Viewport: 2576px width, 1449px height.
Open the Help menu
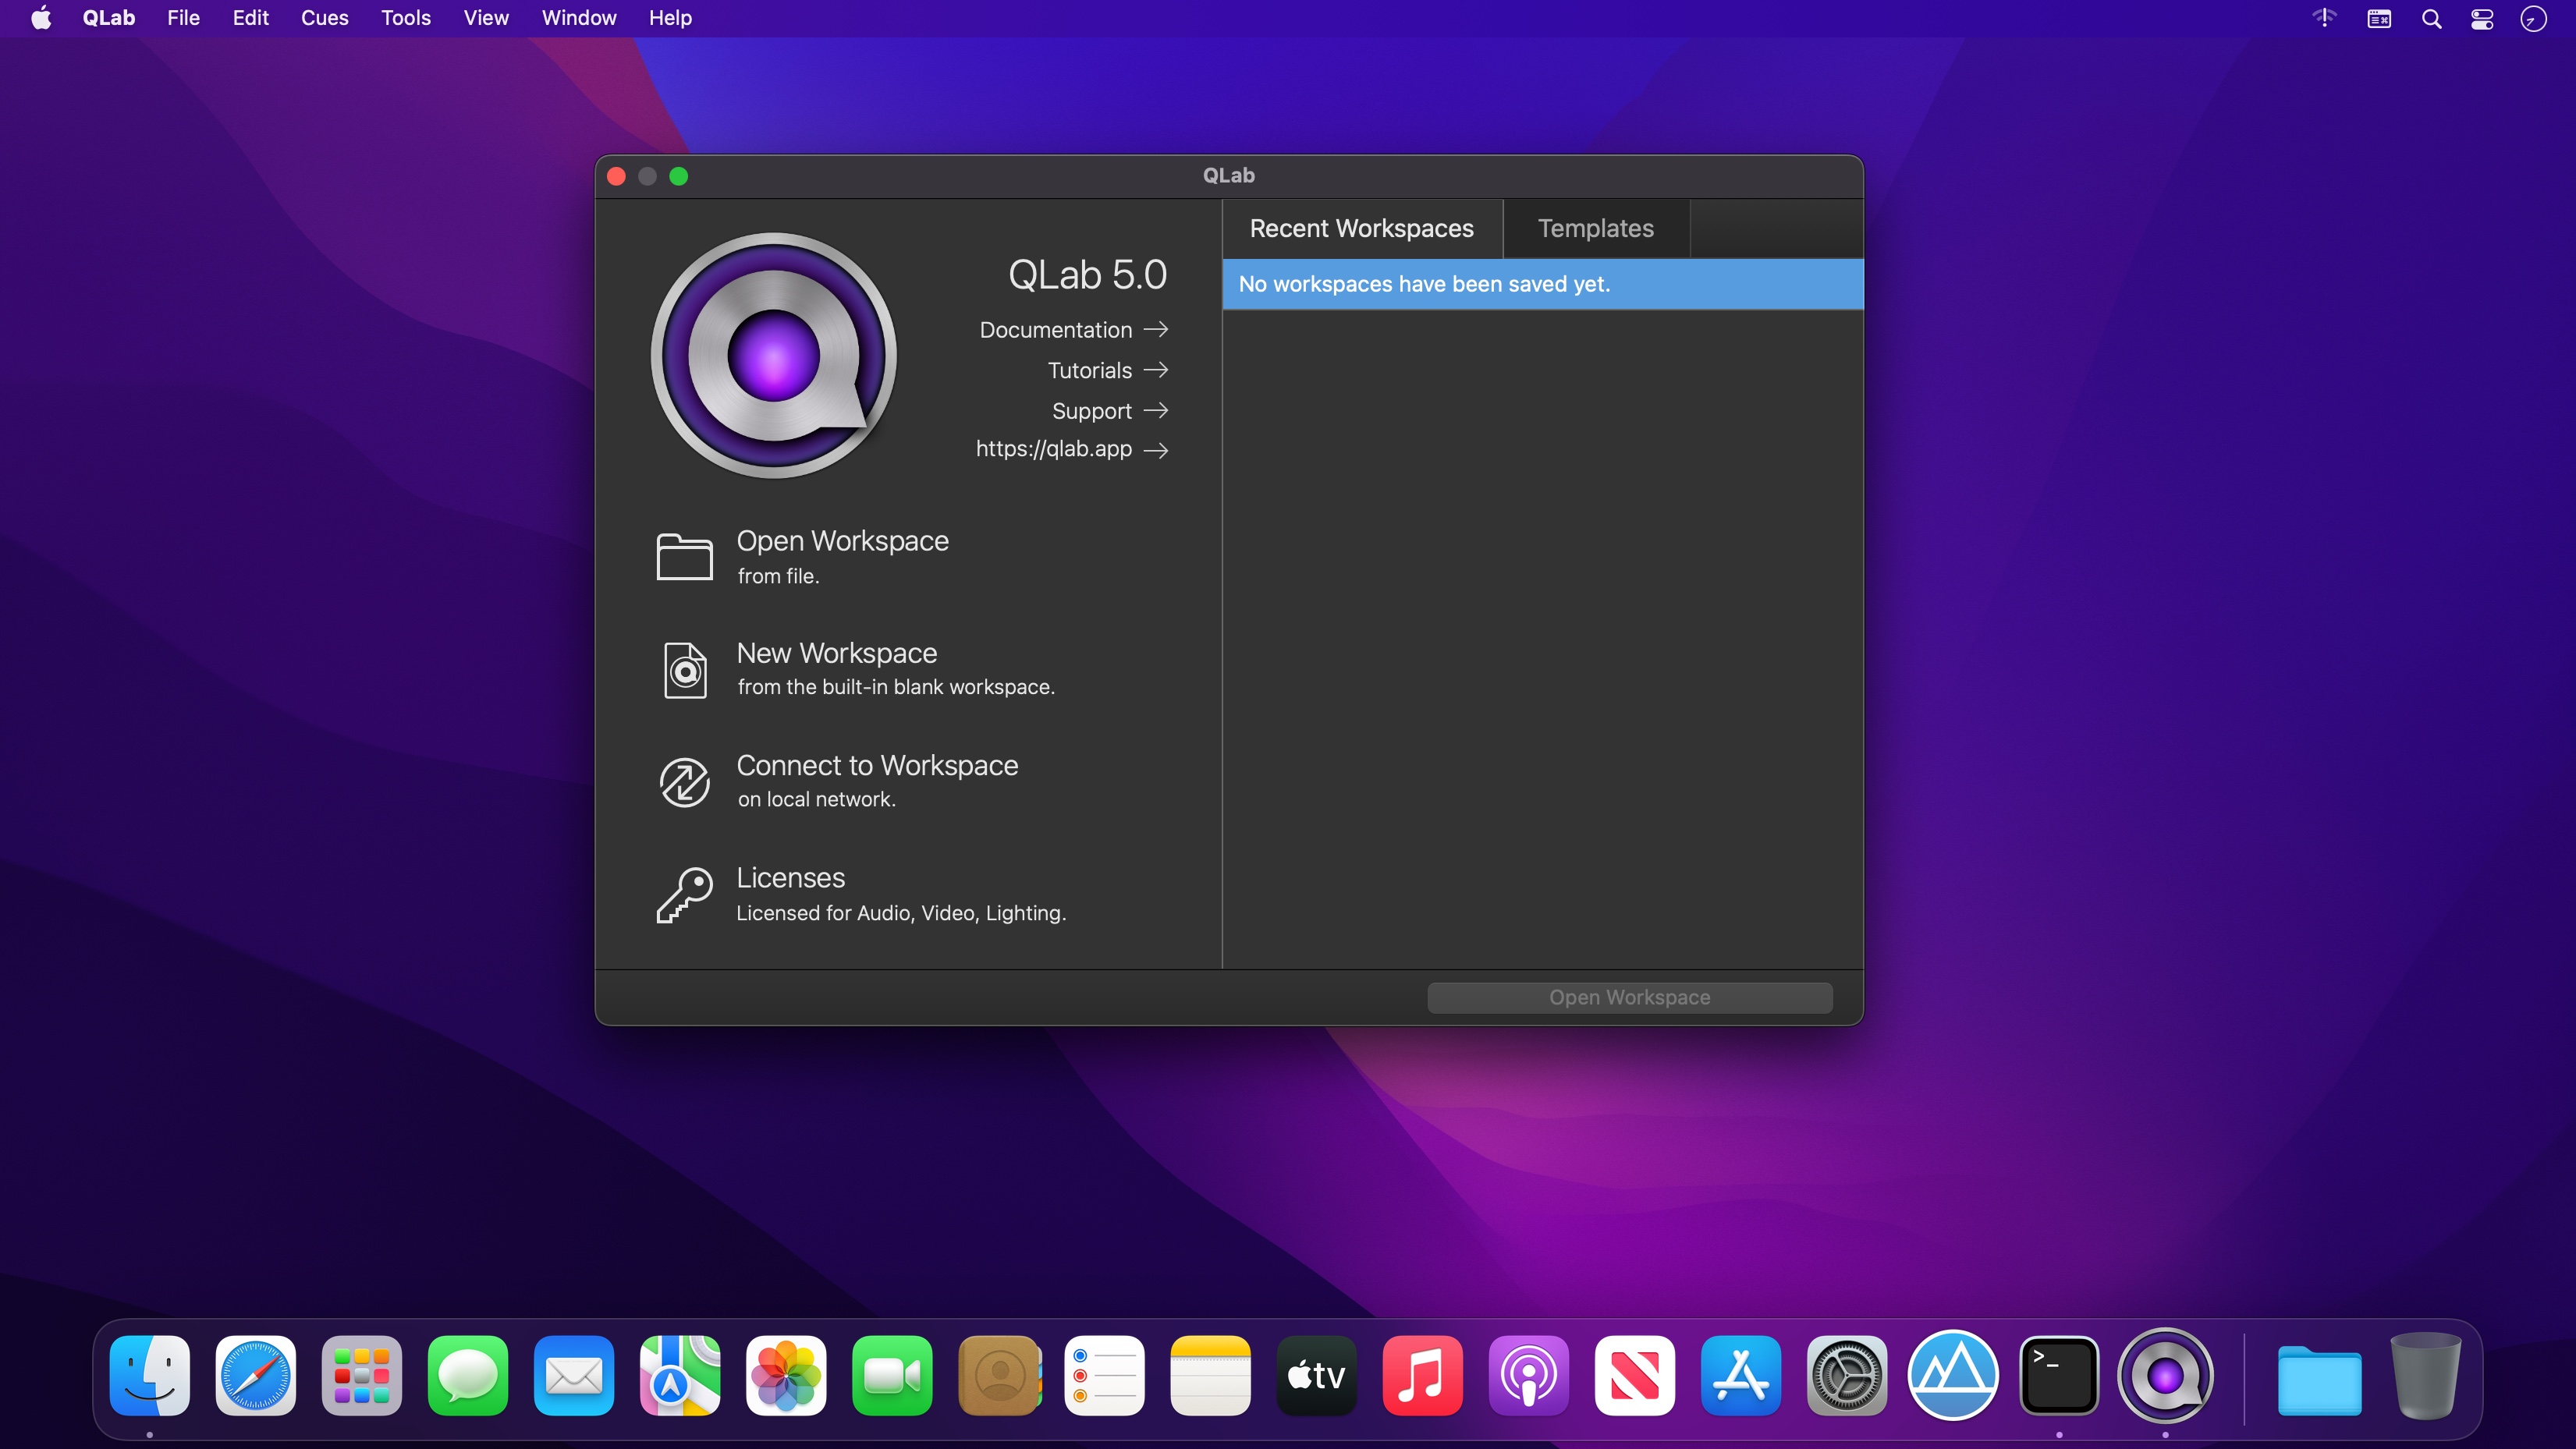pos(670,18)
